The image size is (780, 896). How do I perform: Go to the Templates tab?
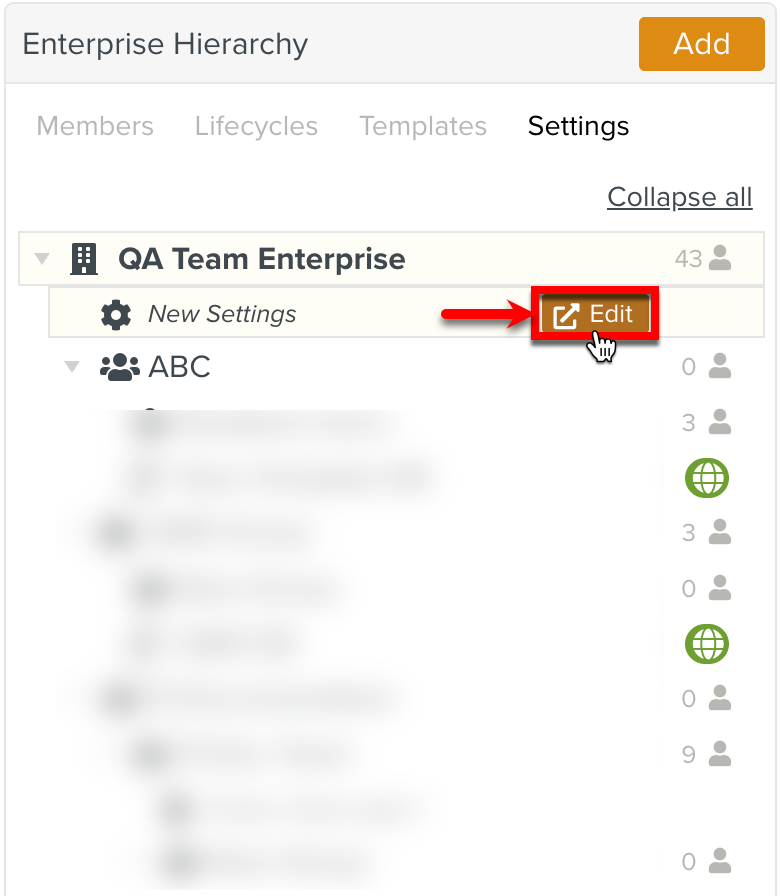tap(423, 126)
